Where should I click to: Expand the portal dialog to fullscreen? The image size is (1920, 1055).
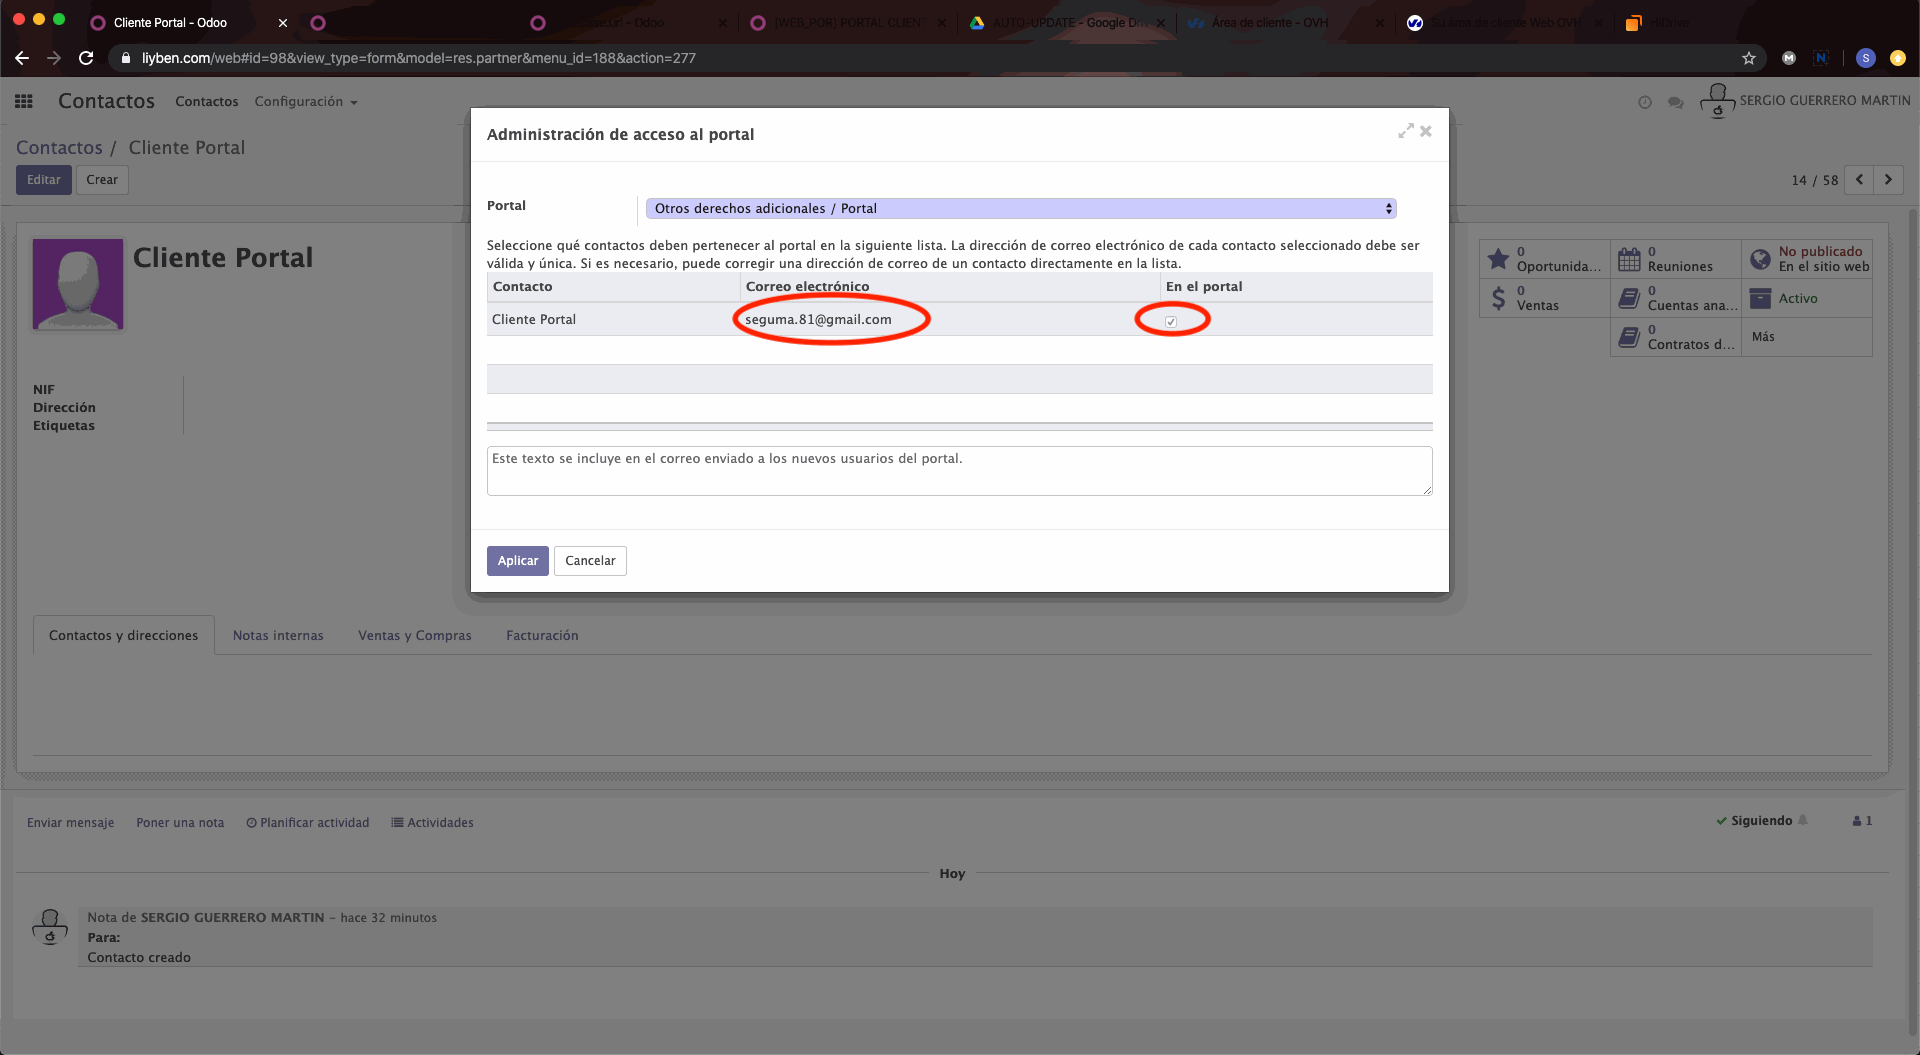[1405, 131]
